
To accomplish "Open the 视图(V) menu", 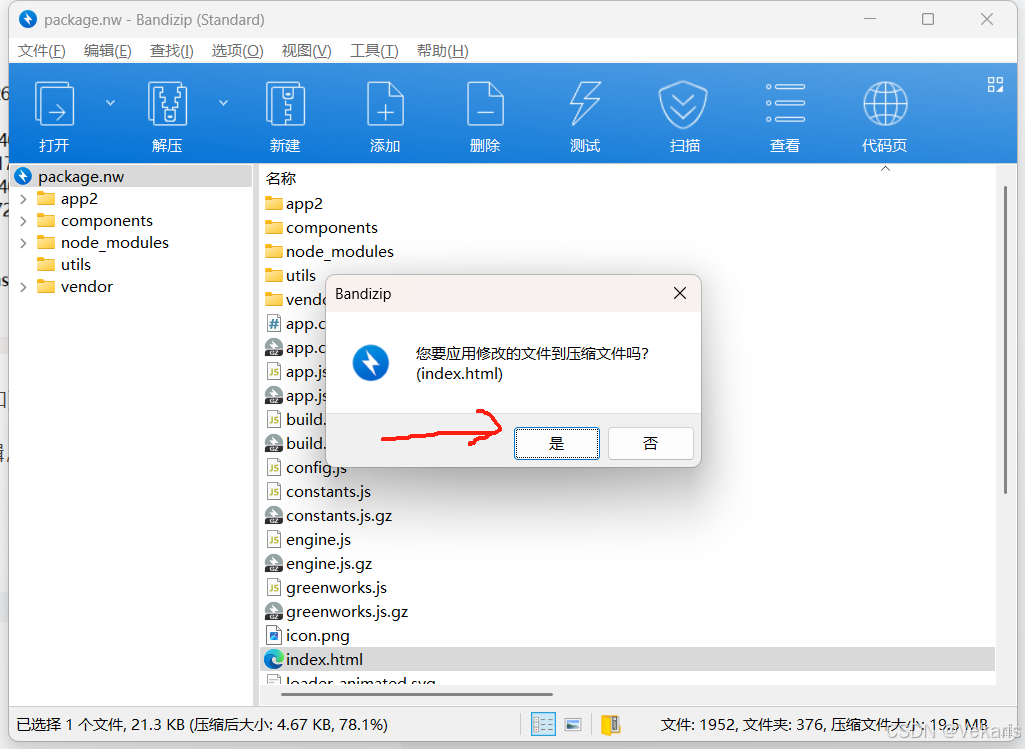I will 306,51.
